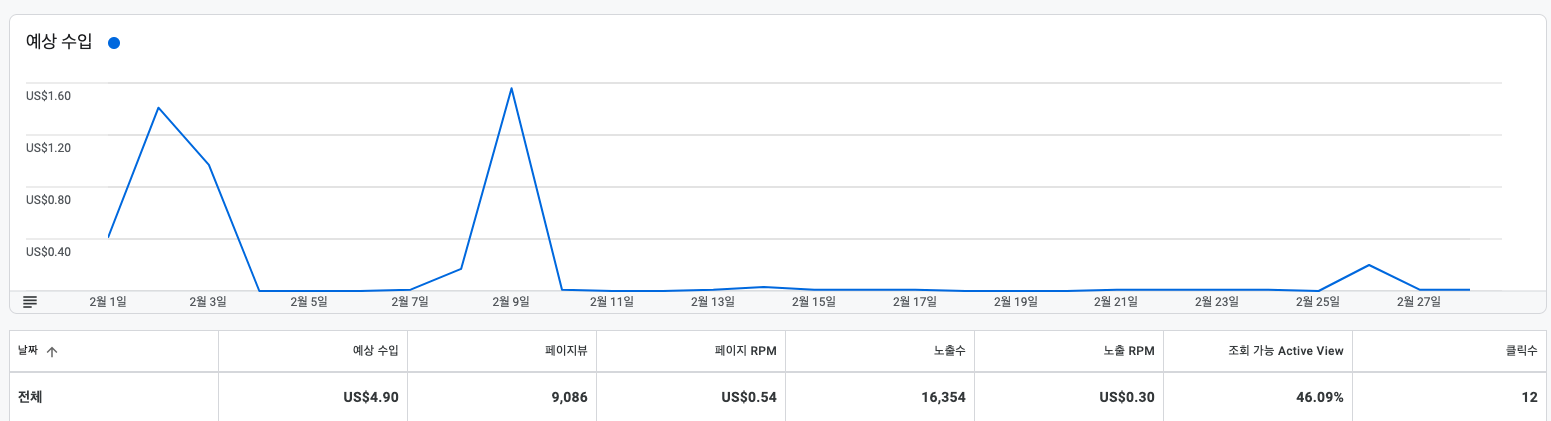Click impressions value 16,354
Image resolution: width=1551 pixels, height=421 pixels.
click(x=943, y=397)
